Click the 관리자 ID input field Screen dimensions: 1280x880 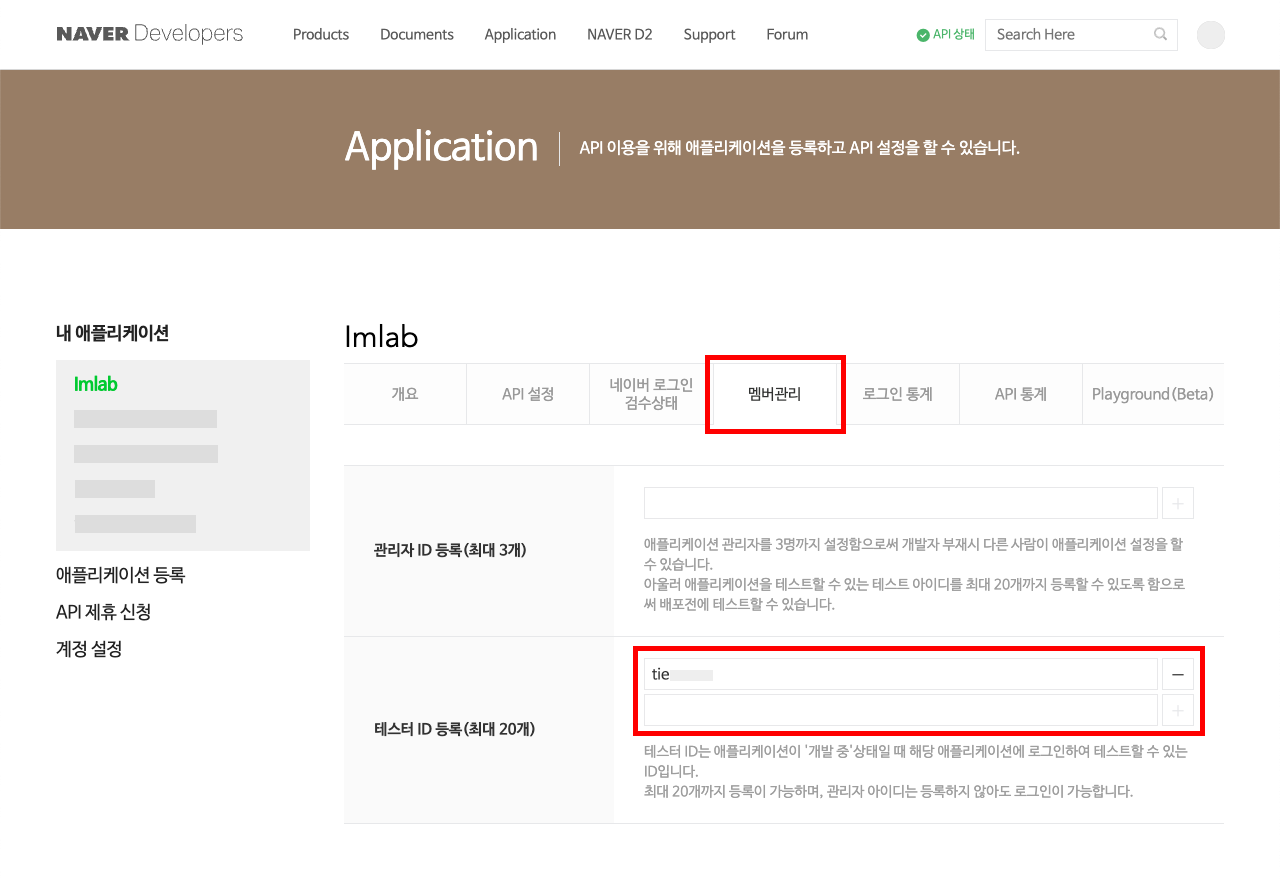[901, 503]
